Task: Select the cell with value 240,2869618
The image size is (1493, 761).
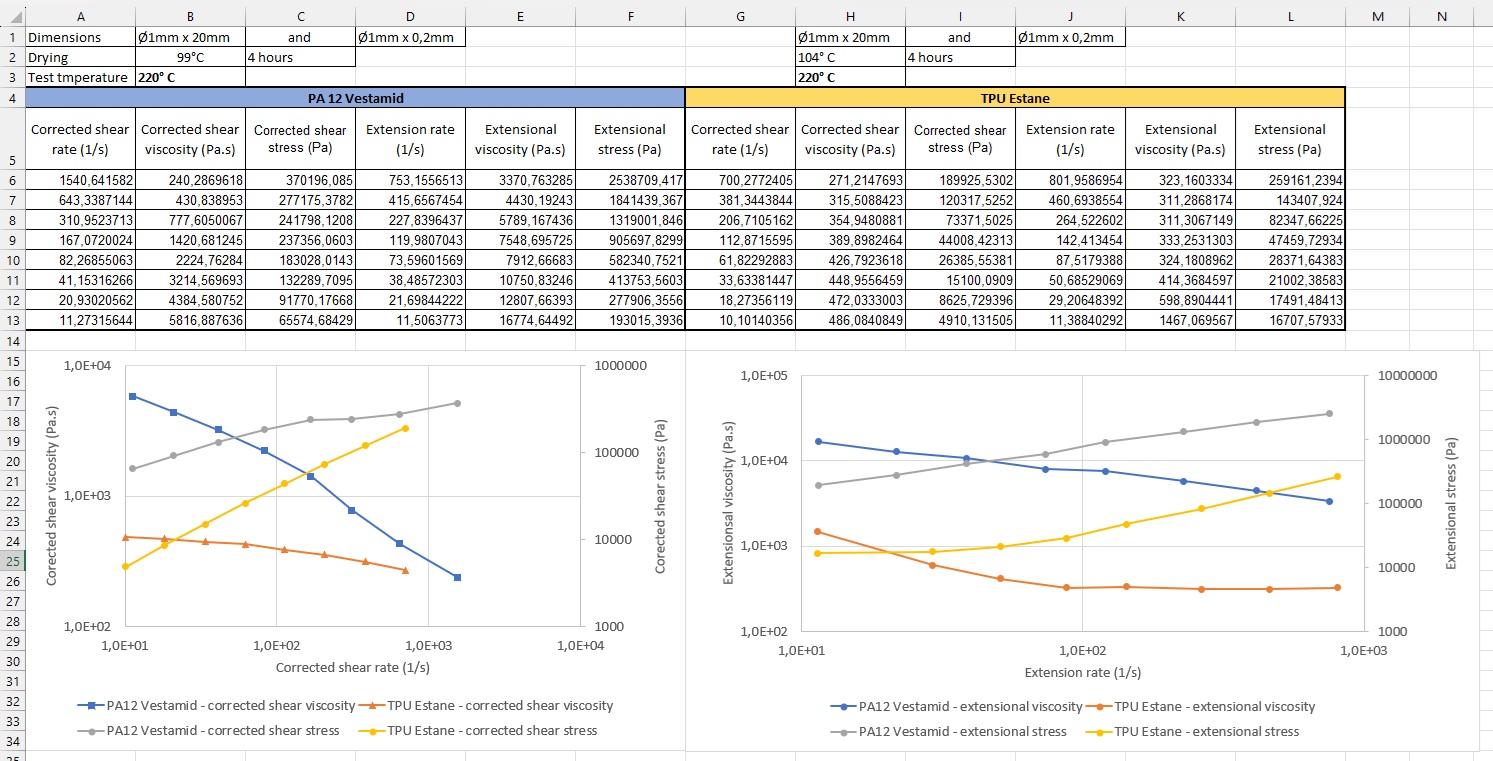Action: [x=190, y=181]
